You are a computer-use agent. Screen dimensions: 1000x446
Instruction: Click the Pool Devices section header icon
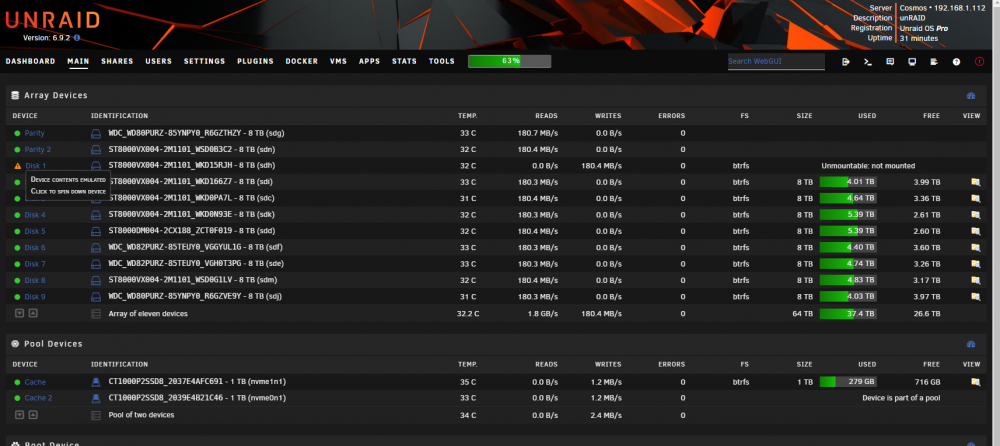[x=15, y=344]
